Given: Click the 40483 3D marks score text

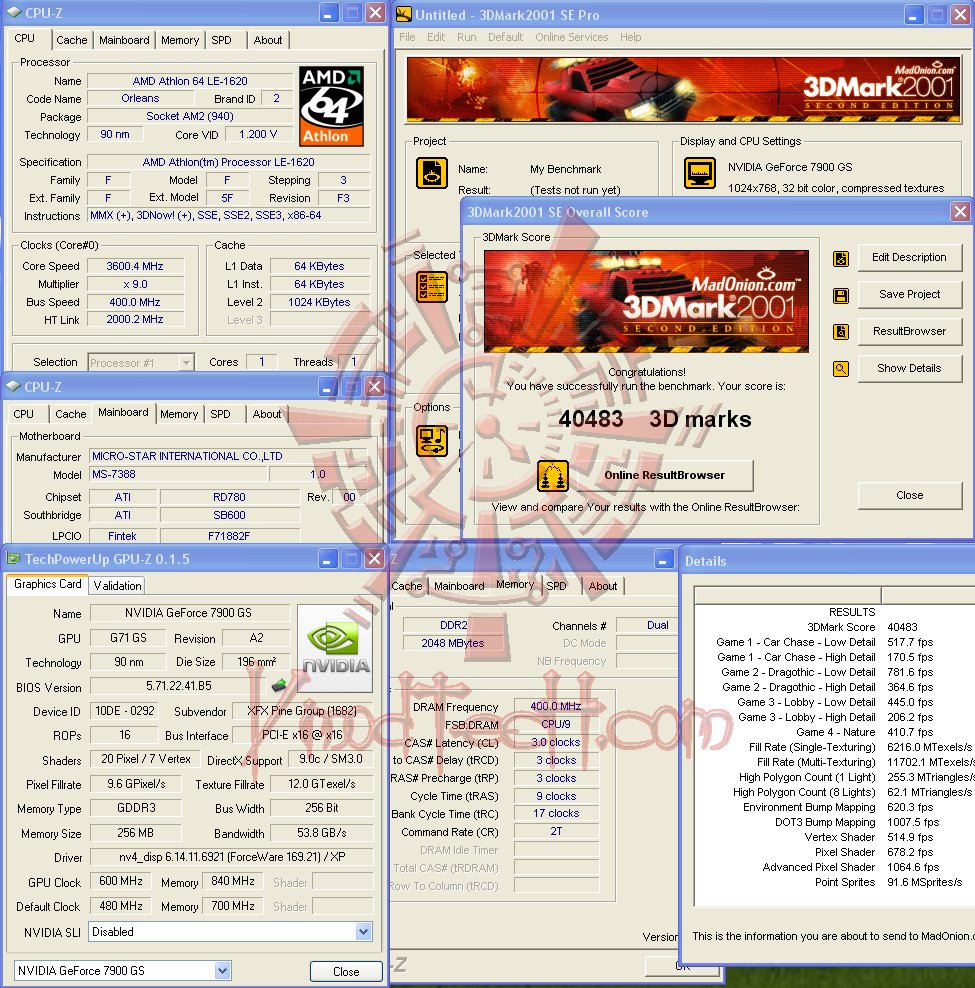Looking at the screenshot, I should point(655,419).
